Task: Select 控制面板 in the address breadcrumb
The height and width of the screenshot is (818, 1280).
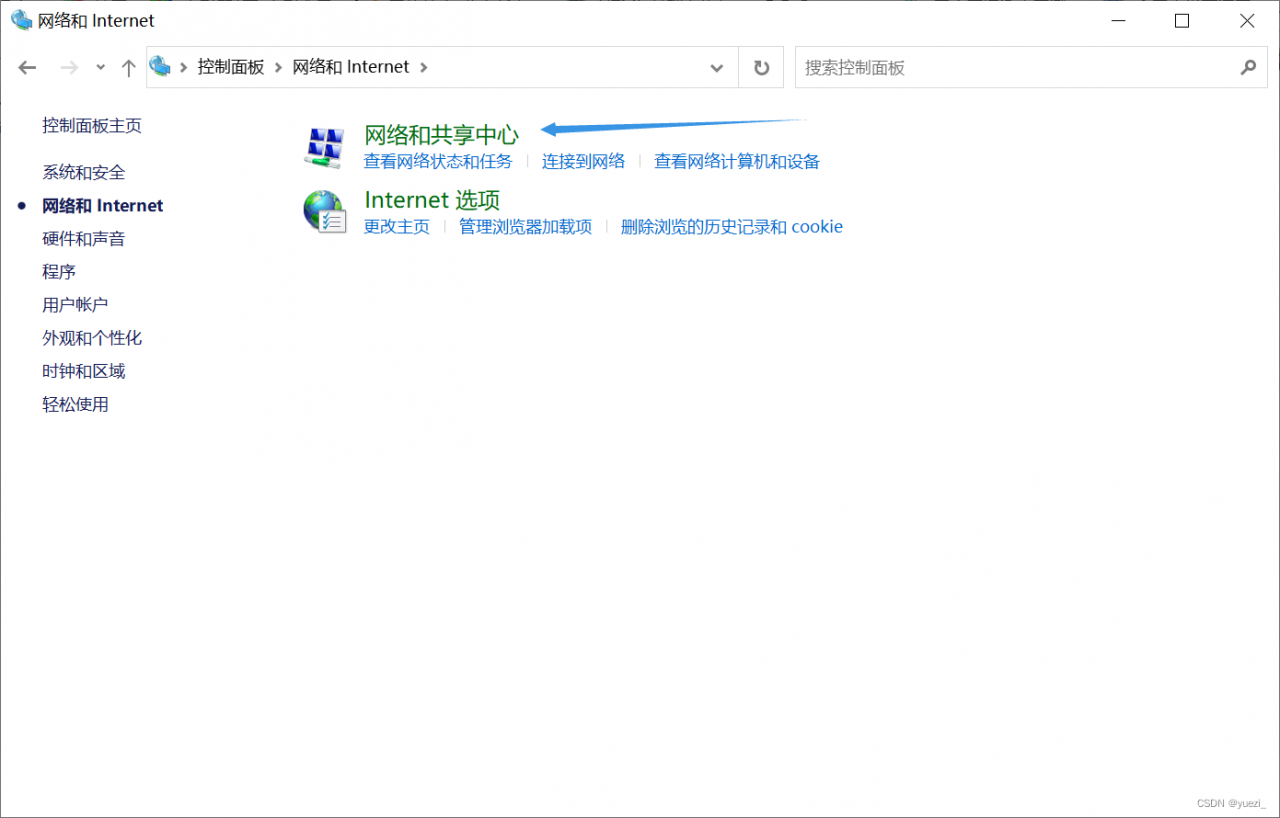Action: point(231,67)
